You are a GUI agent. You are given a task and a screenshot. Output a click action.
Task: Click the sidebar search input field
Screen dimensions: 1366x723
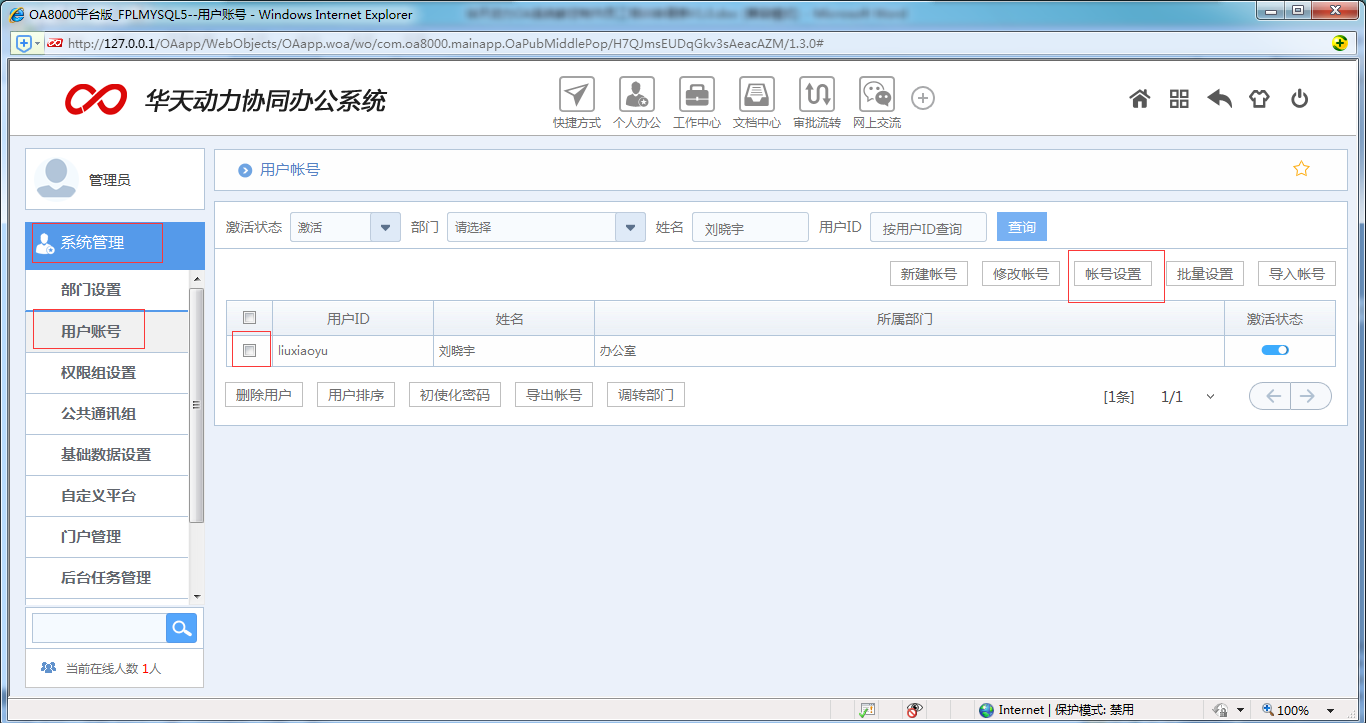click(x=98, y=627)
